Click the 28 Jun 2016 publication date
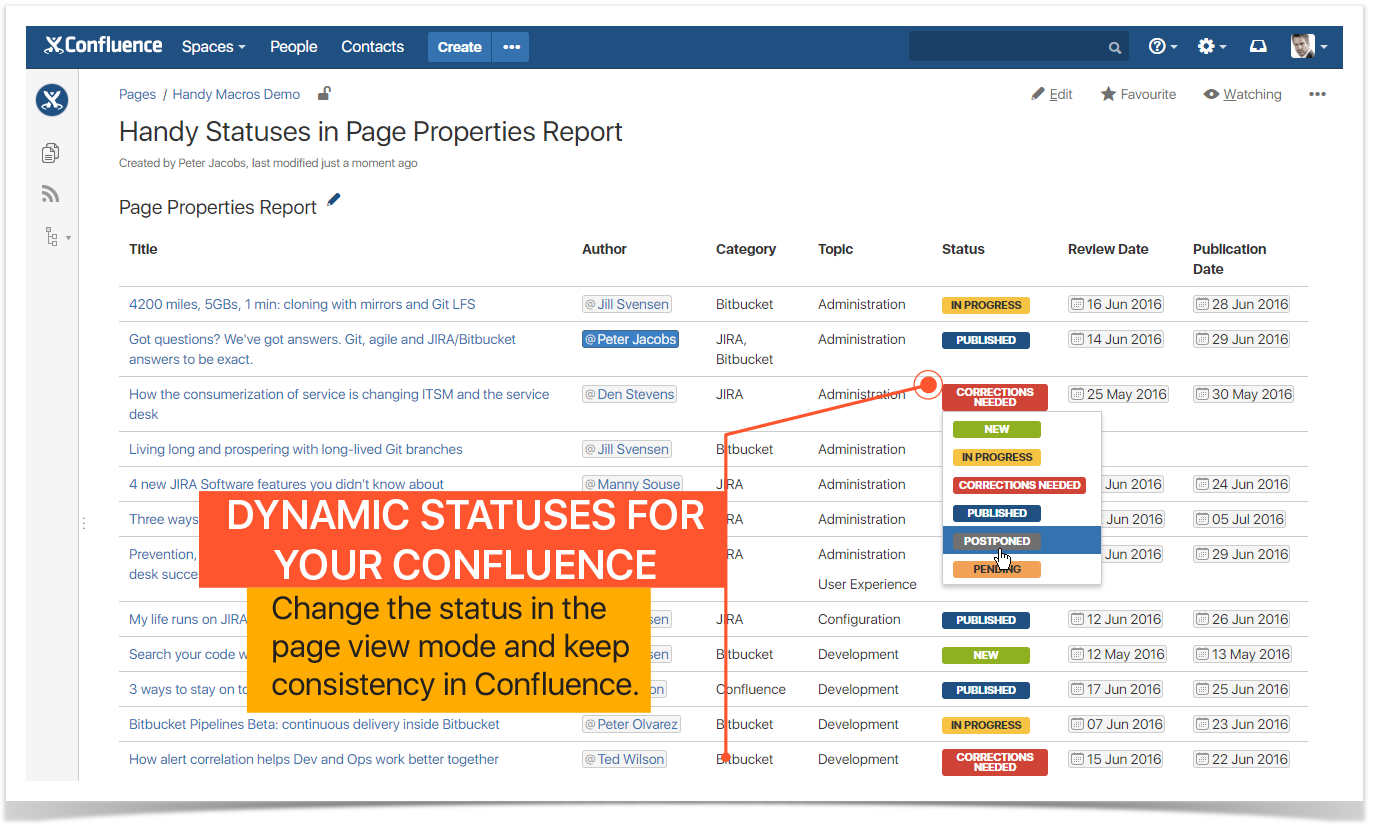Screen dimensions: 1377x830 click(1241, 304)
